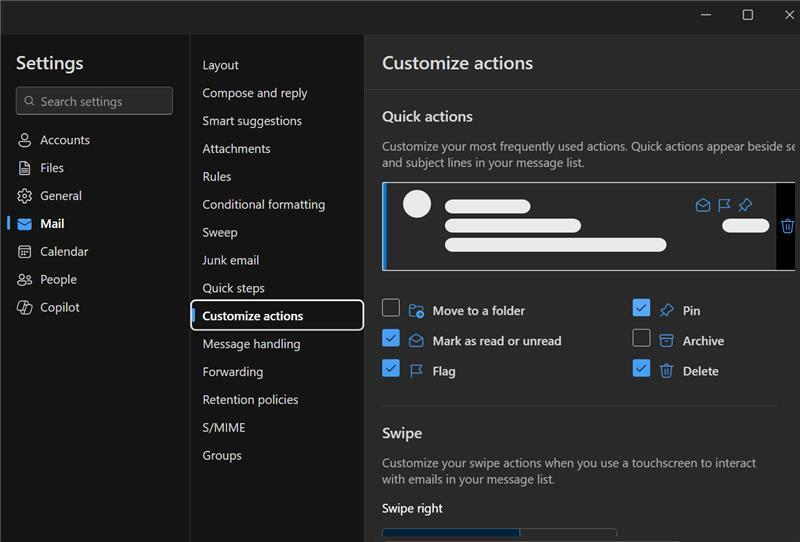The image size is (800, 542).
Task: Click the Files document icon
Action: pos(24,168)
